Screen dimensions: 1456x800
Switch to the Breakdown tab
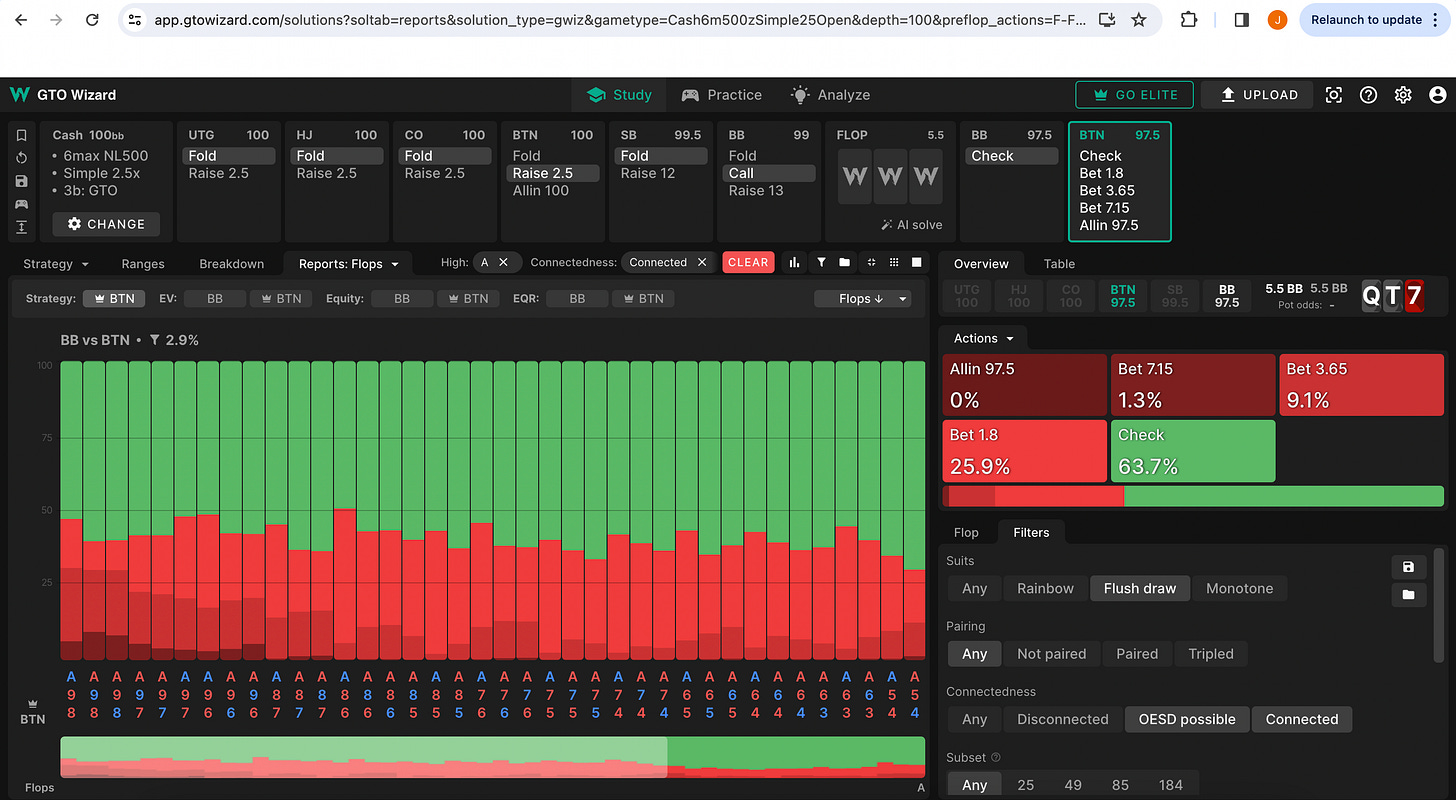pyautogui.click(x=232, y=264)
